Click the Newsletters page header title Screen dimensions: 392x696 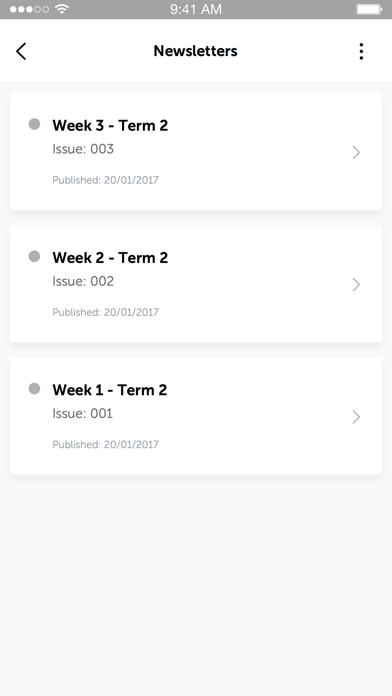coord(195,51)
